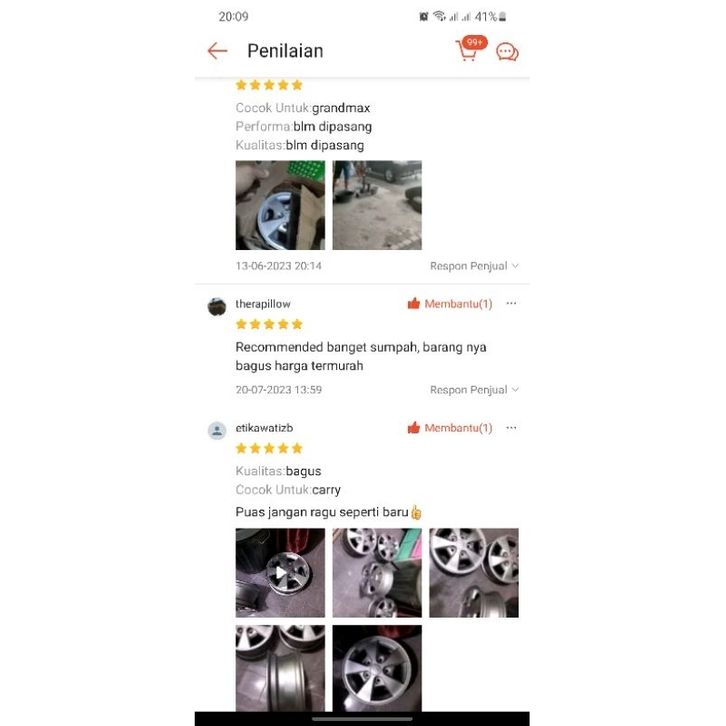Image resolution: width=726 pixels, height=726 pixels.
Task: Open etikawatizb's profile avatar
Action: pos(217,431)
